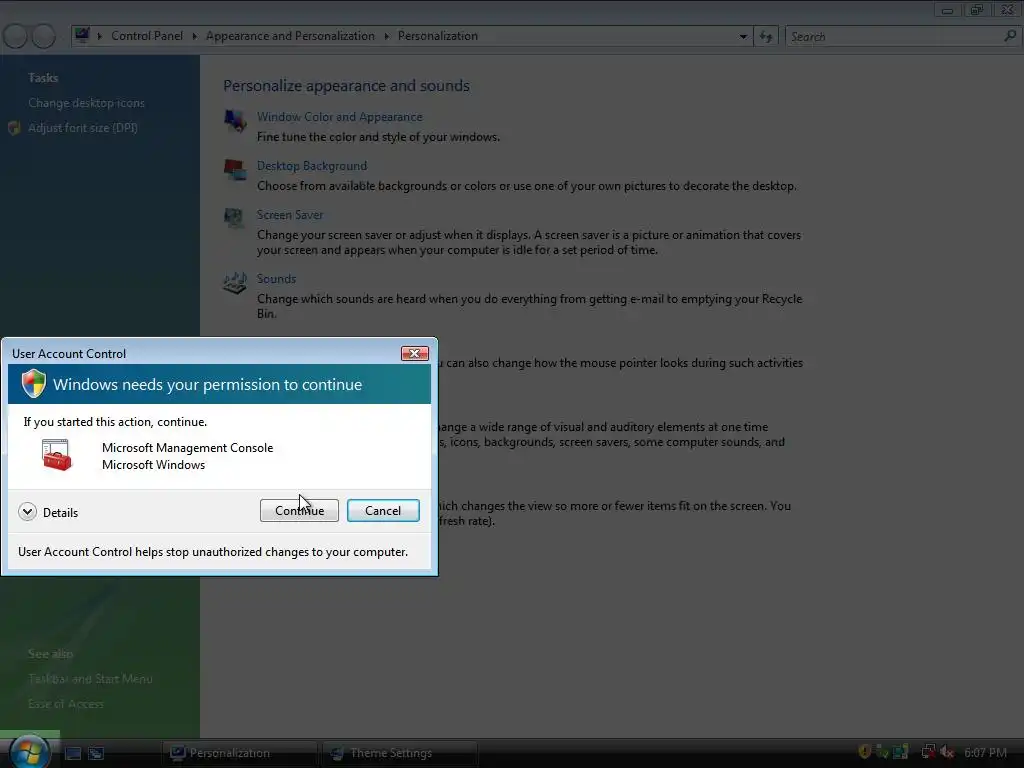Click Appearance and Personalization breadcrumb
The width and height of the screenshot is (1024, 768).
(290, 36)
